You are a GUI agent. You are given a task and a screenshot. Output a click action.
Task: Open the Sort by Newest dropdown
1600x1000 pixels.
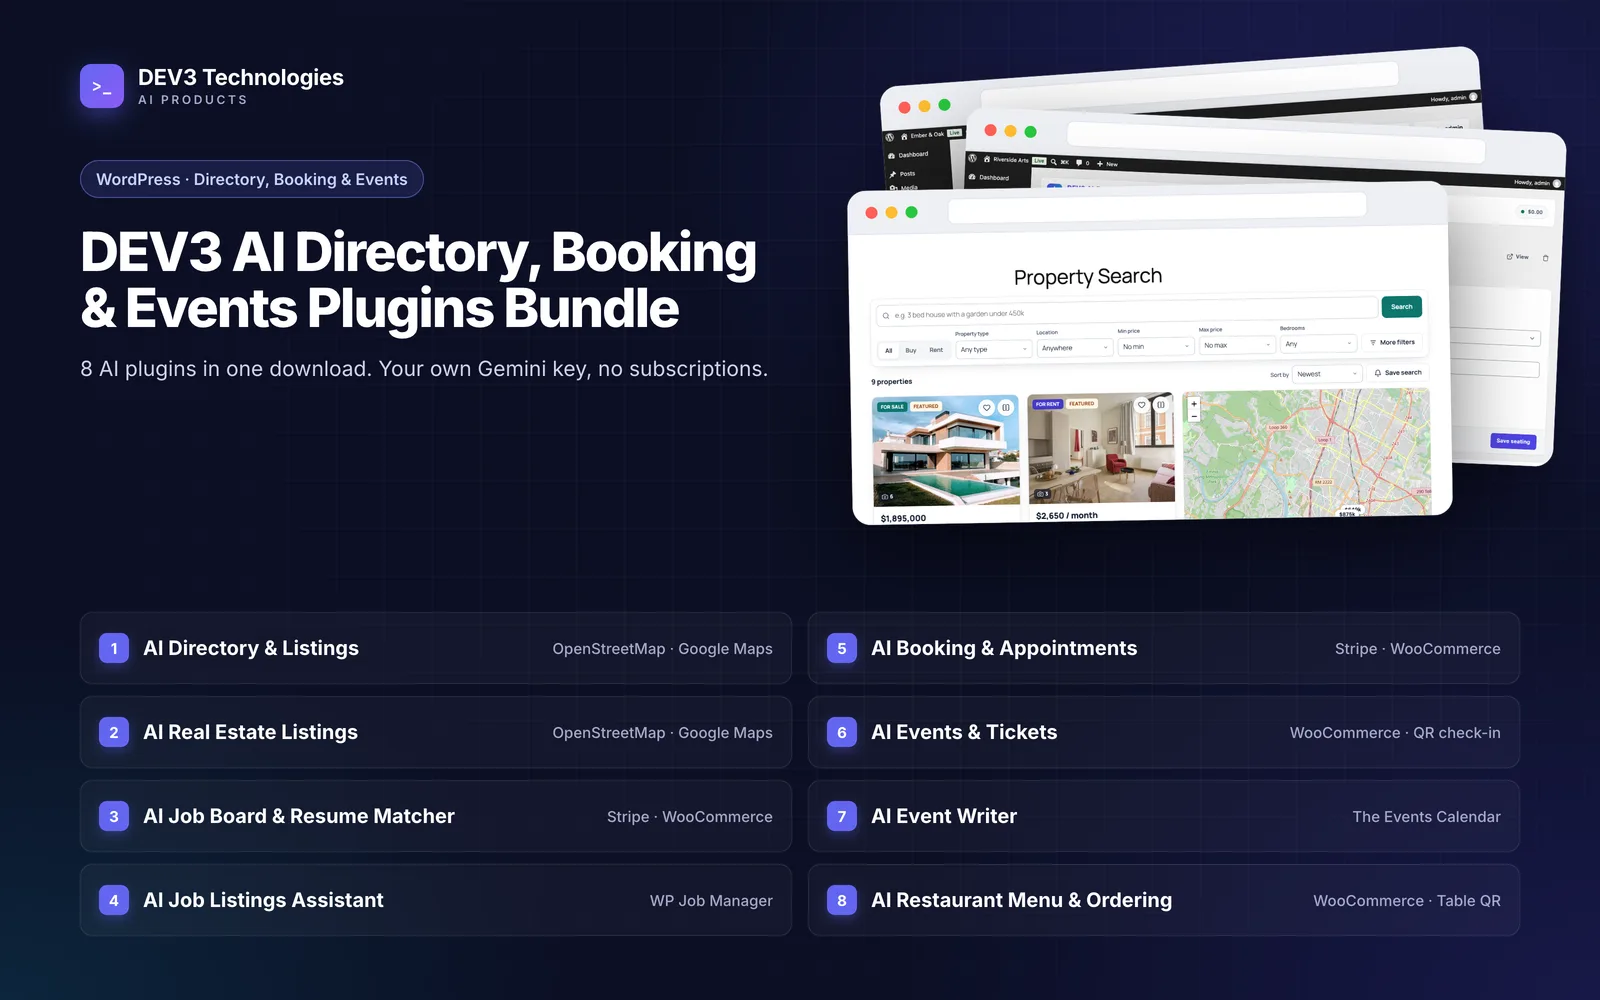click(1327, 374)
